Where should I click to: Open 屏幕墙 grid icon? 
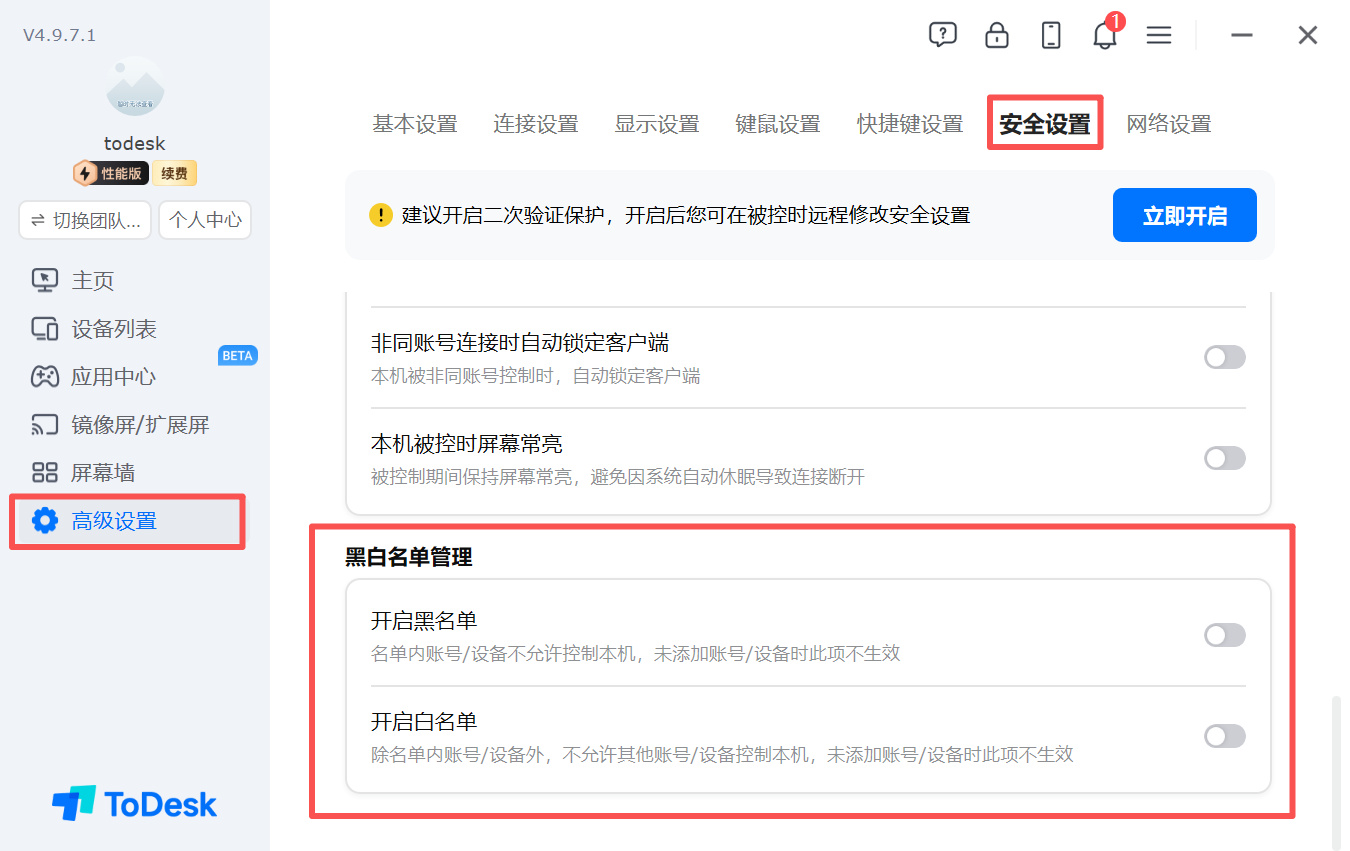click(x=45, y=473)
